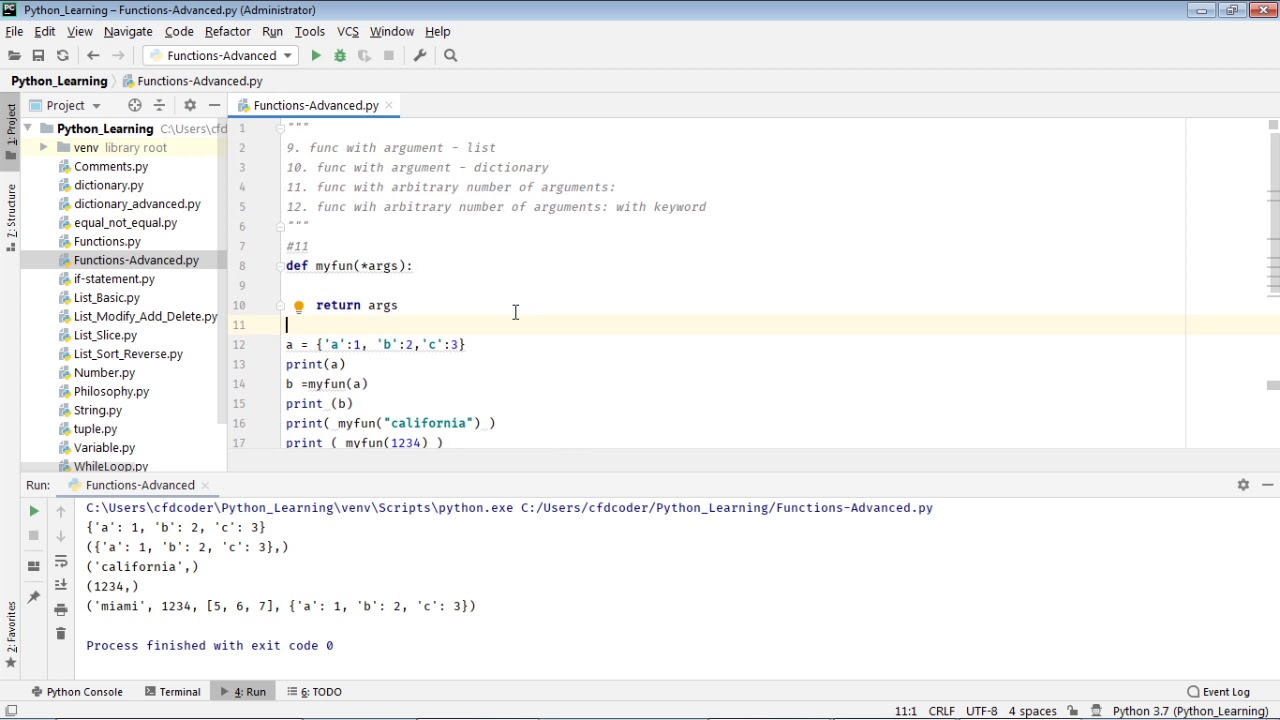The height and width of the screenshot is (720, 1280).
Task: Click the Run panel stop square icon
Action: pos(34,535)
